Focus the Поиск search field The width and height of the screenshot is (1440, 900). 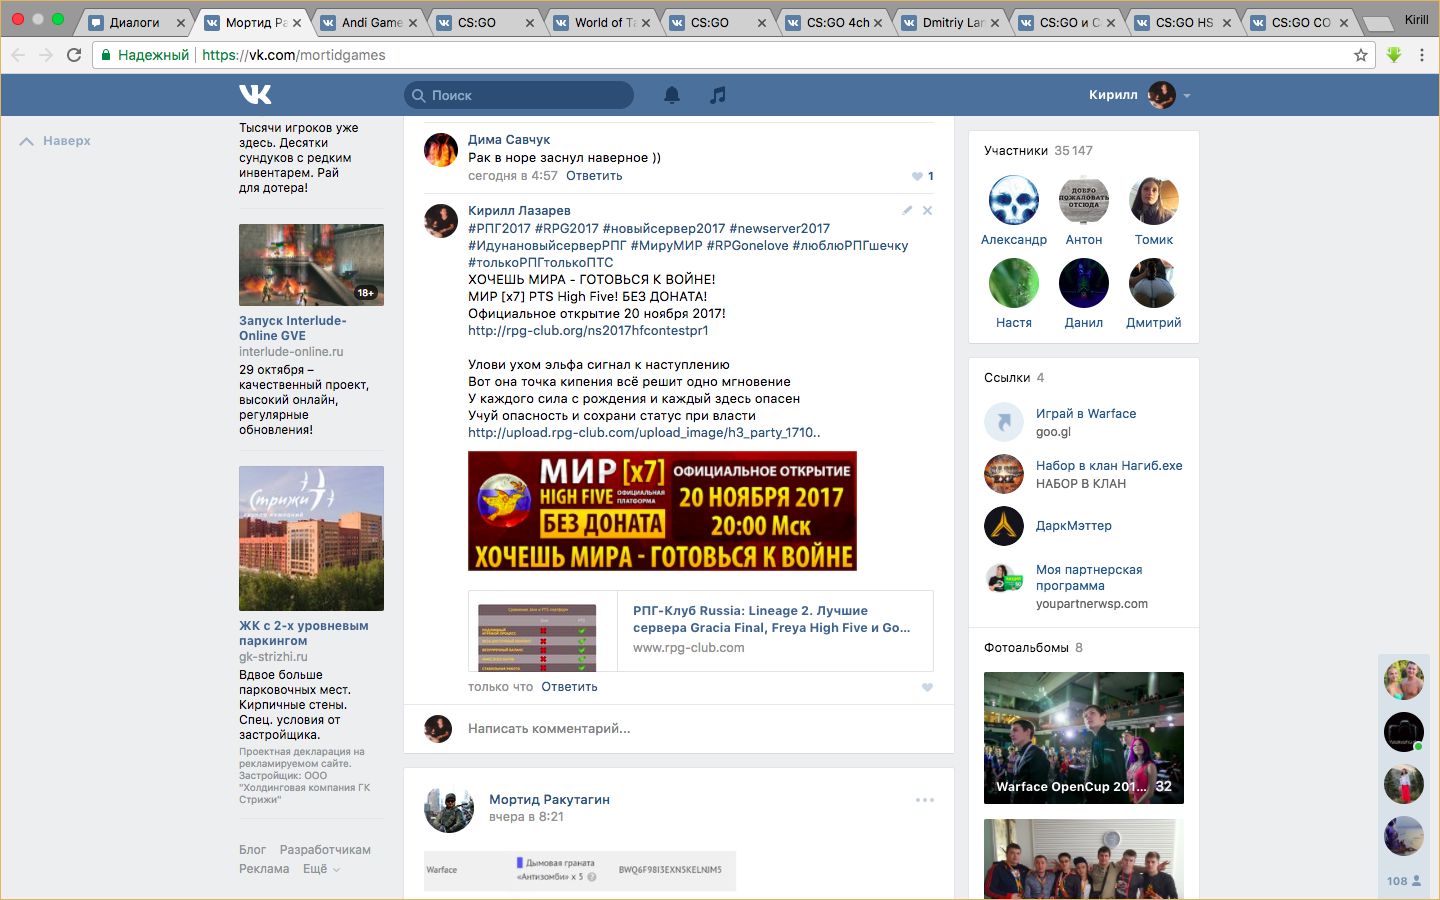click(x=519, y=95)
